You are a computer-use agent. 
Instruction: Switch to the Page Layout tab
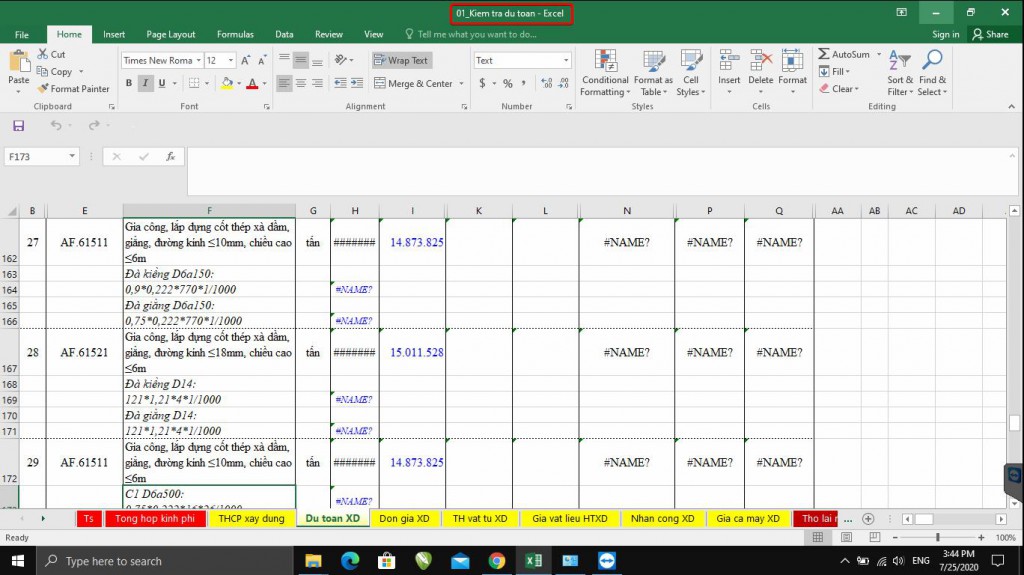point(170,35)
